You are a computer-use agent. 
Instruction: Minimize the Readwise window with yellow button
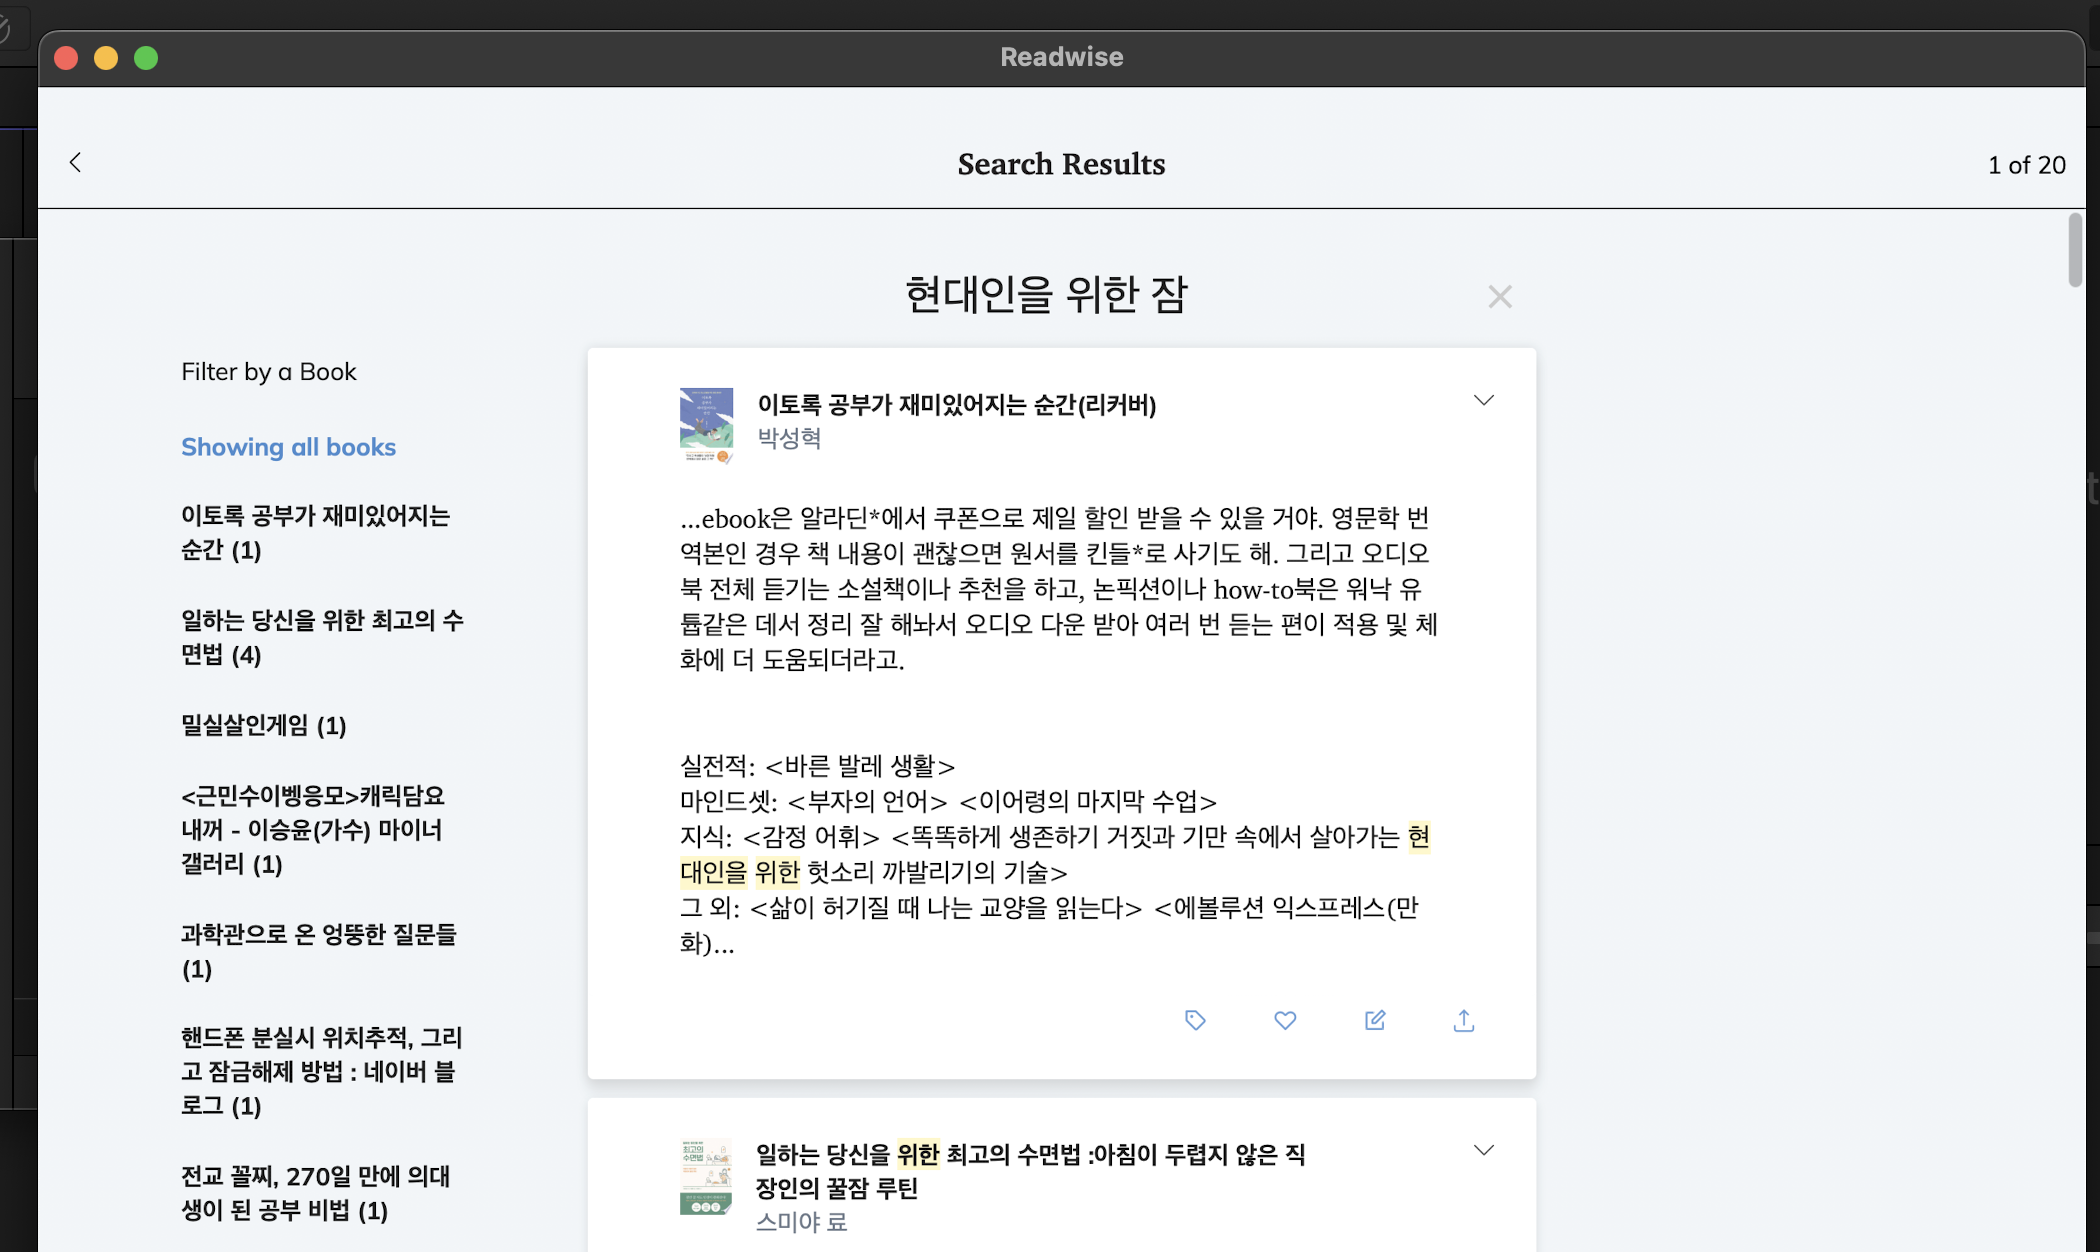[x=106, y=58]
